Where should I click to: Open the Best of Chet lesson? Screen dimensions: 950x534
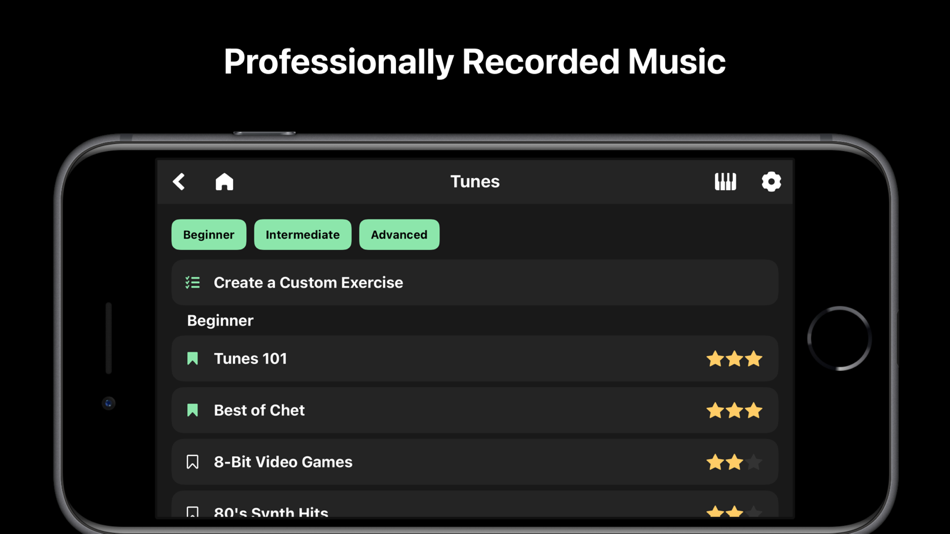pos(475,410)
